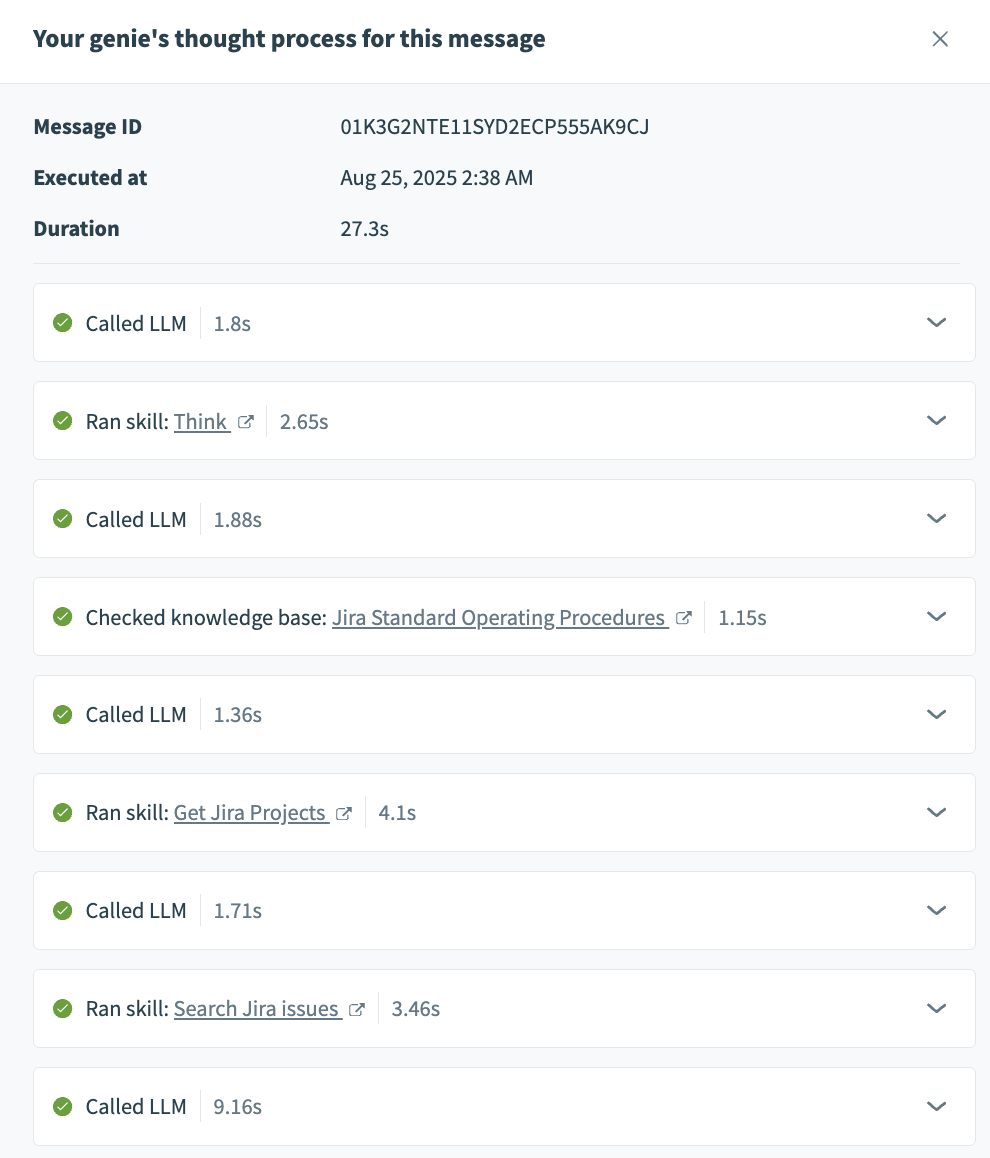
Task: Click green check on Search Jira issues step
Action: point(63,1009)
